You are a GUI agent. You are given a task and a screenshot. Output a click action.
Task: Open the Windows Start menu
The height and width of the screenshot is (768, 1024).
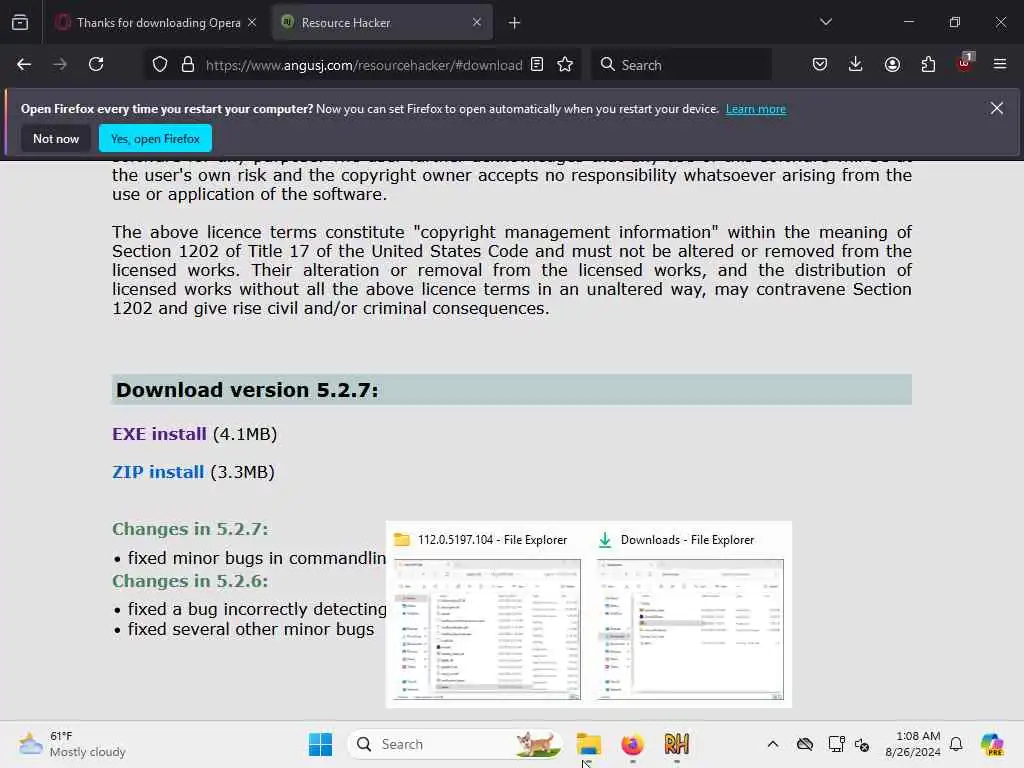[321, 744]
